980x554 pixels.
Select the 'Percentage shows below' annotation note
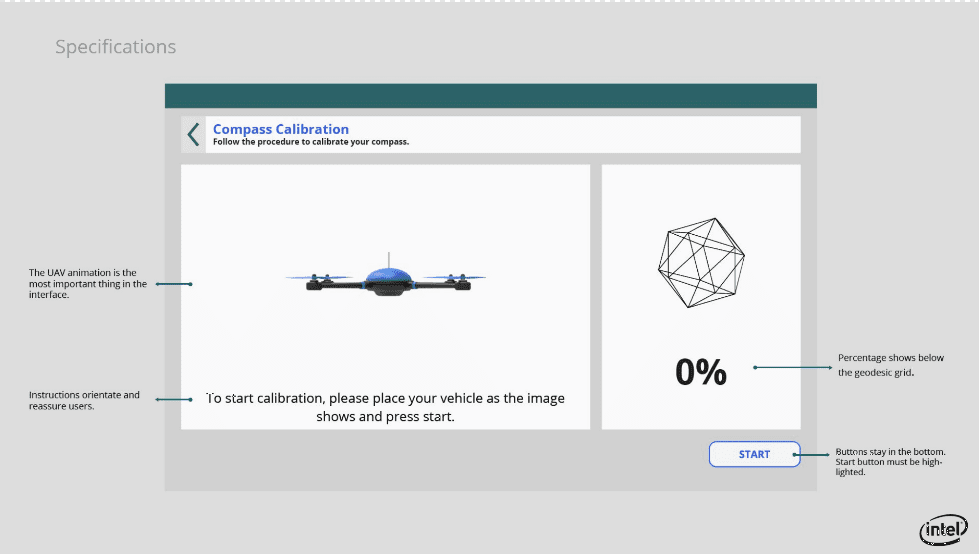click(890, 365)
